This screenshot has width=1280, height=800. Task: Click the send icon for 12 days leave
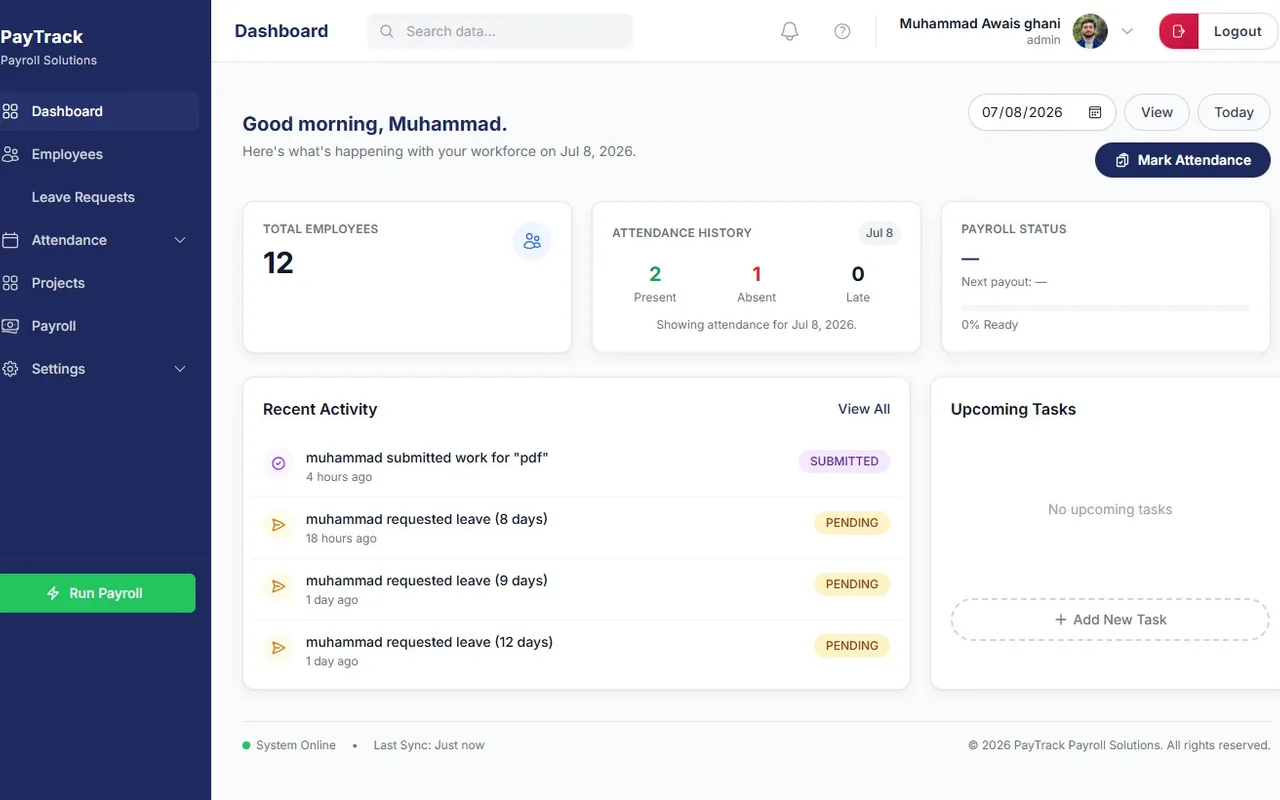click(x=279, y=648)
